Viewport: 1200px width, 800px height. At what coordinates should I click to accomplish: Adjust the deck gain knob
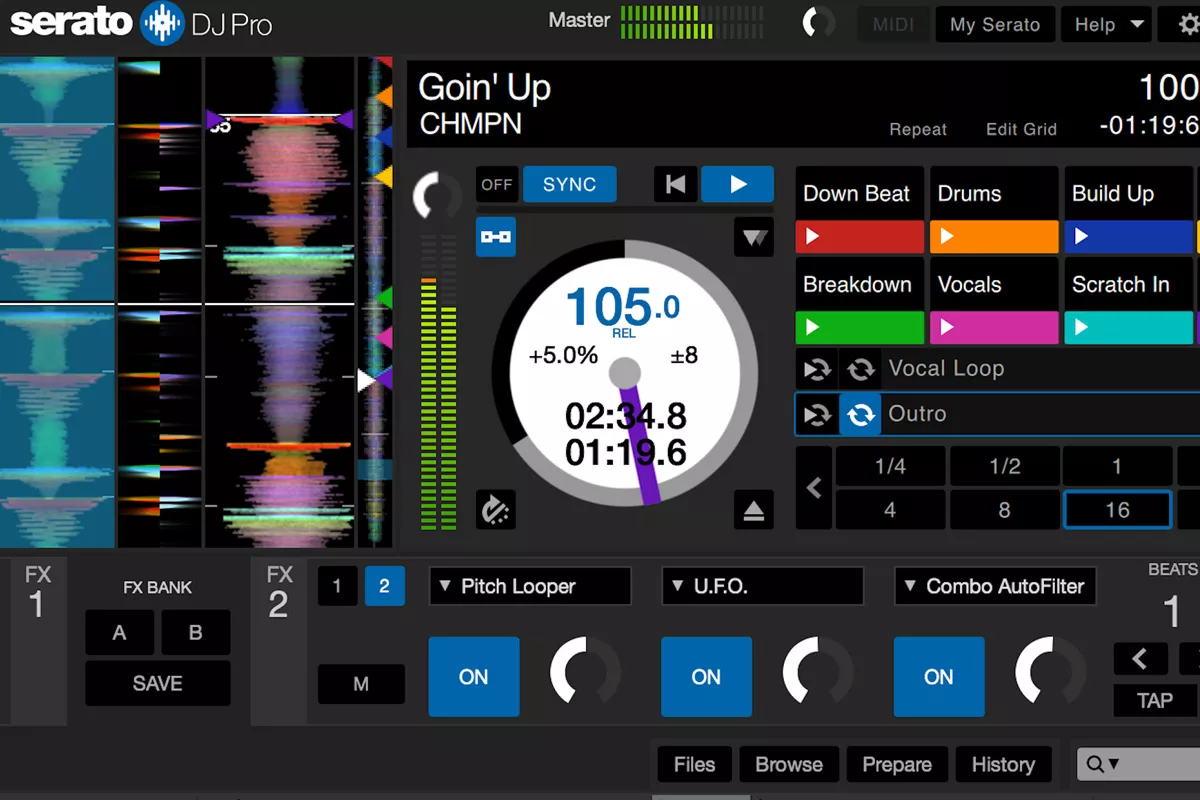pos(437,196)
